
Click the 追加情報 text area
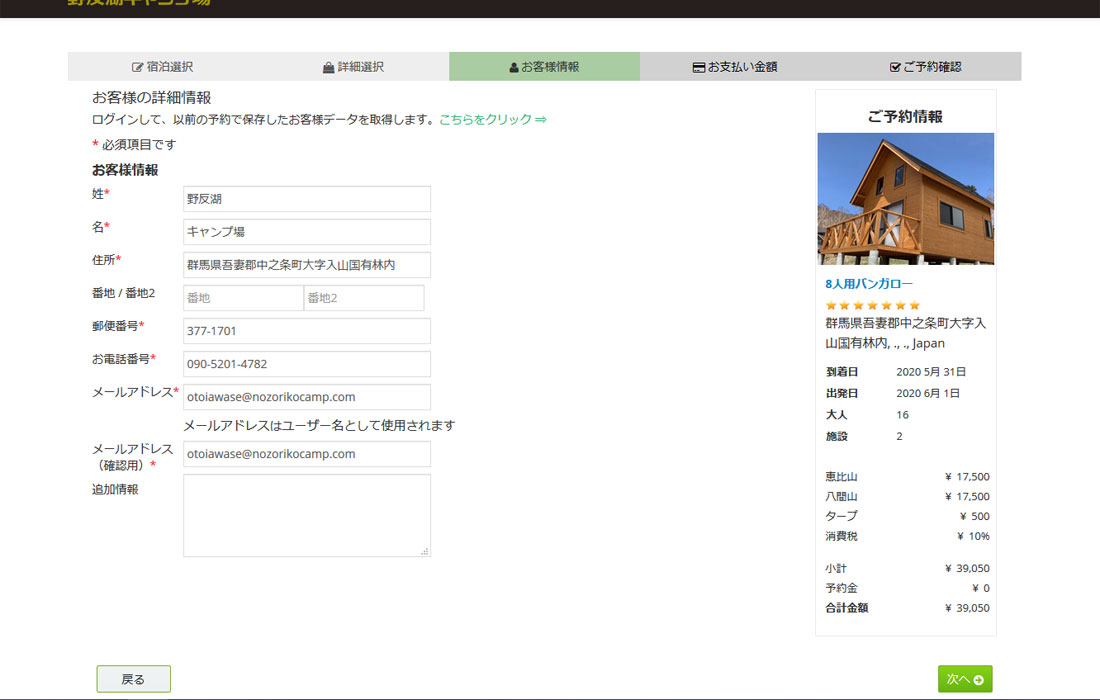[x=305, y=517]
